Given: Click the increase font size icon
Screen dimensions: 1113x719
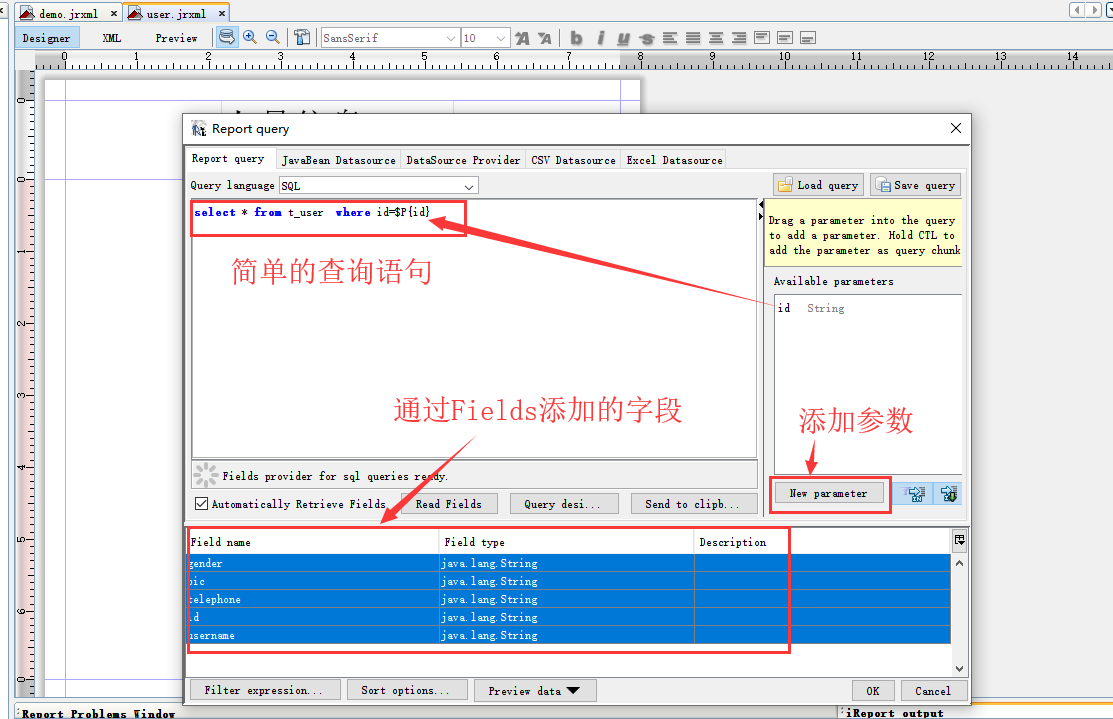Looking at the screenshot, I should (x=521, y=37).
